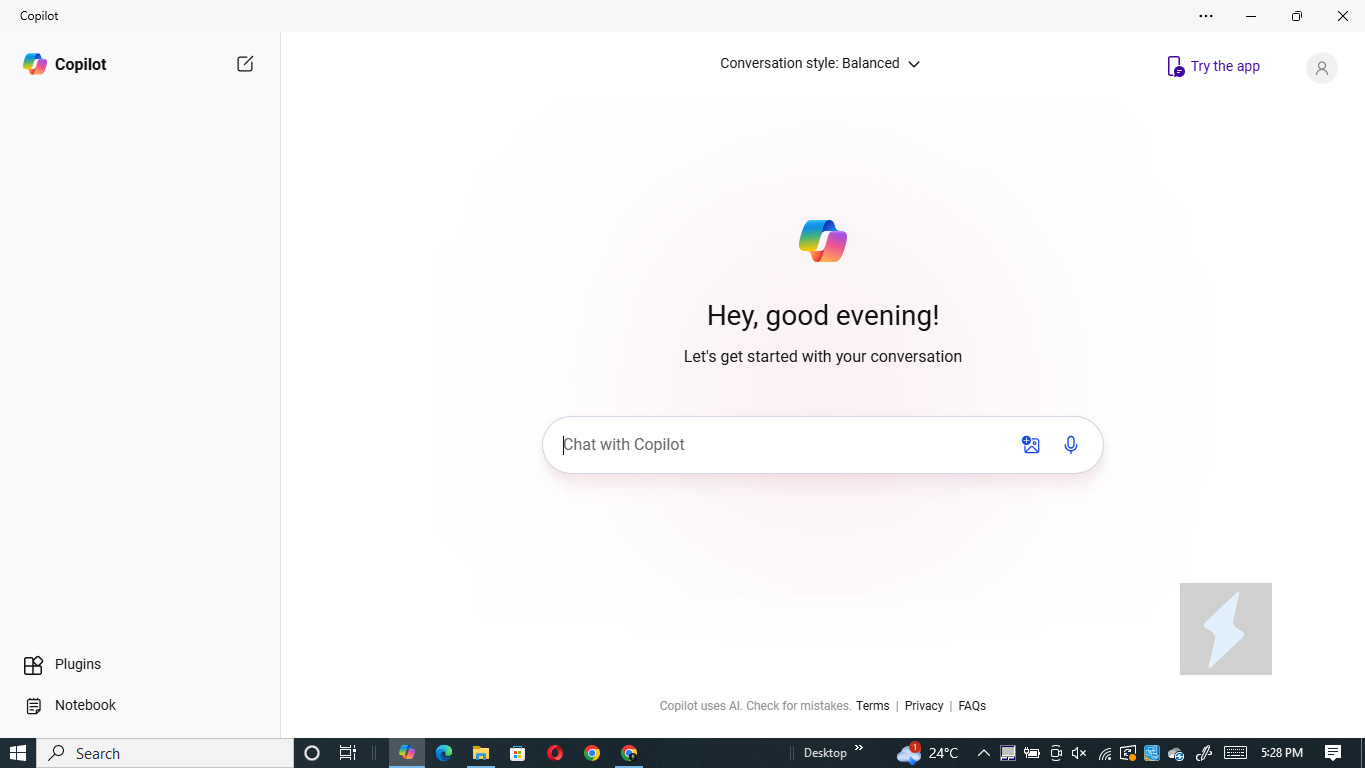Screen dimensions: 1365x768
Task: Click the muted volume speaker icon
Action: click(x=1079, y=753)
